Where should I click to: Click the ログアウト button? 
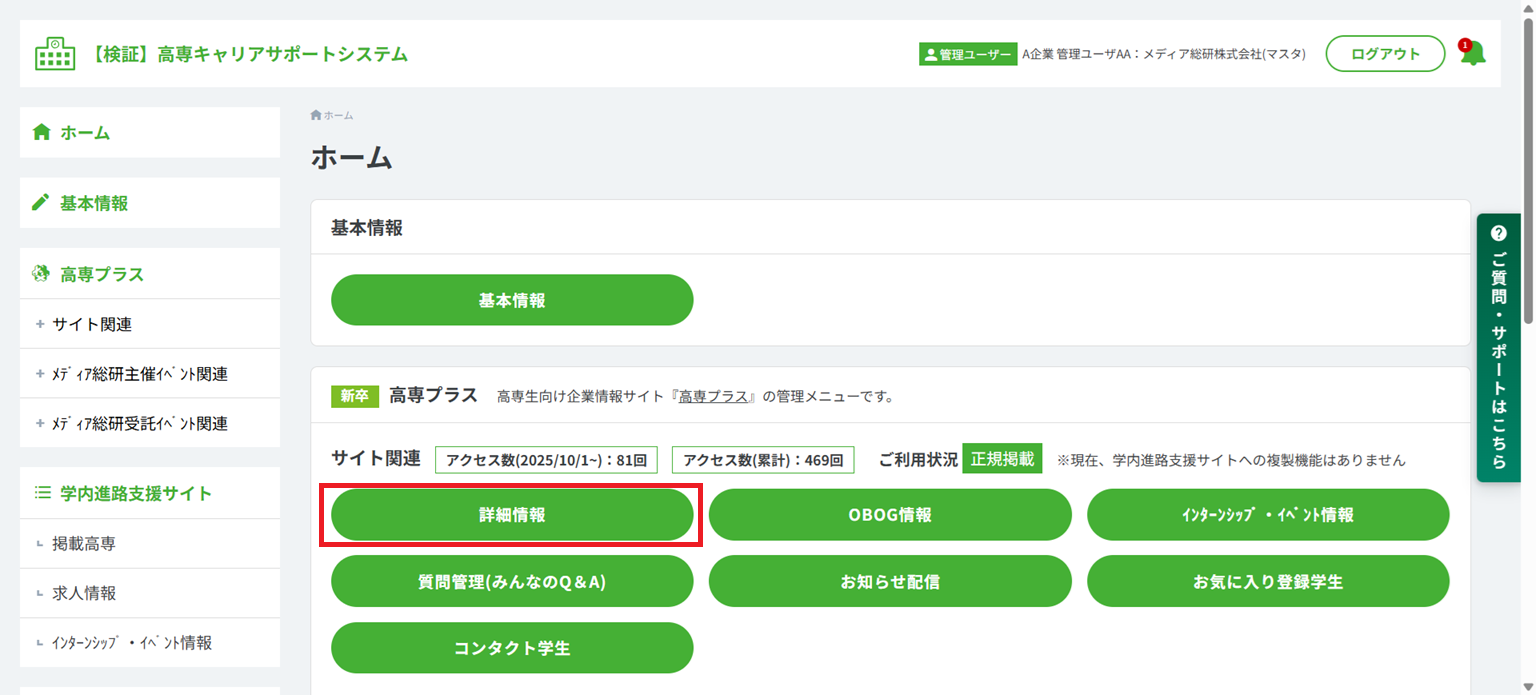coord(1385,54)
